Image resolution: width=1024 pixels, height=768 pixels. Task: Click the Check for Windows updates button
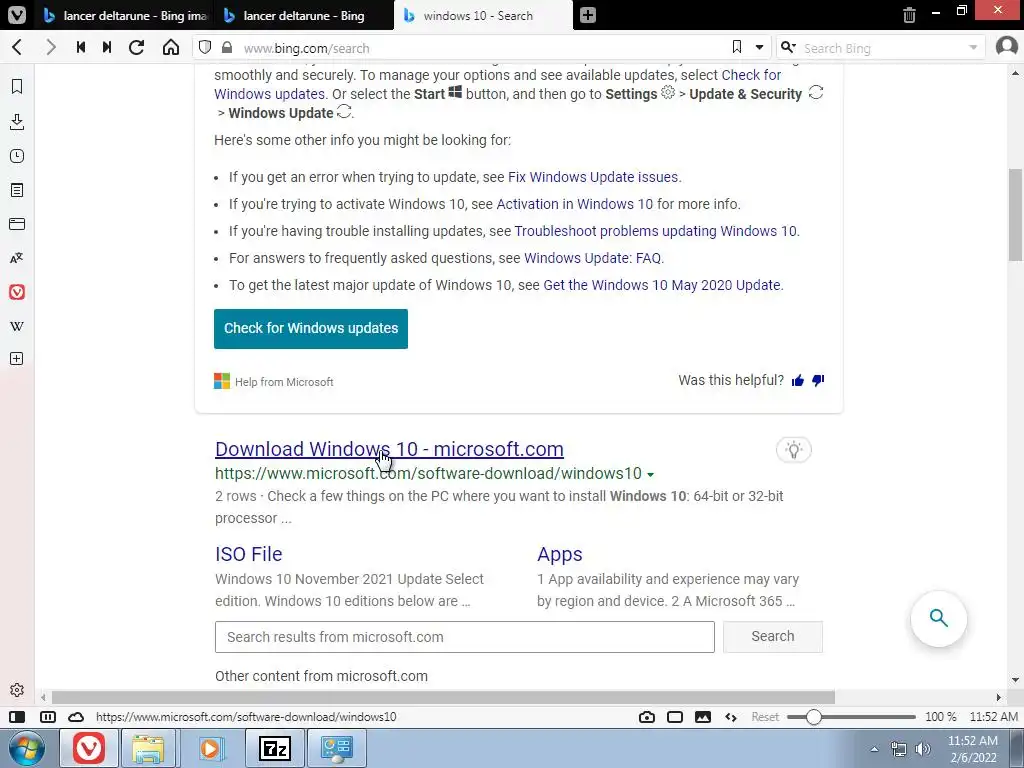311,328
